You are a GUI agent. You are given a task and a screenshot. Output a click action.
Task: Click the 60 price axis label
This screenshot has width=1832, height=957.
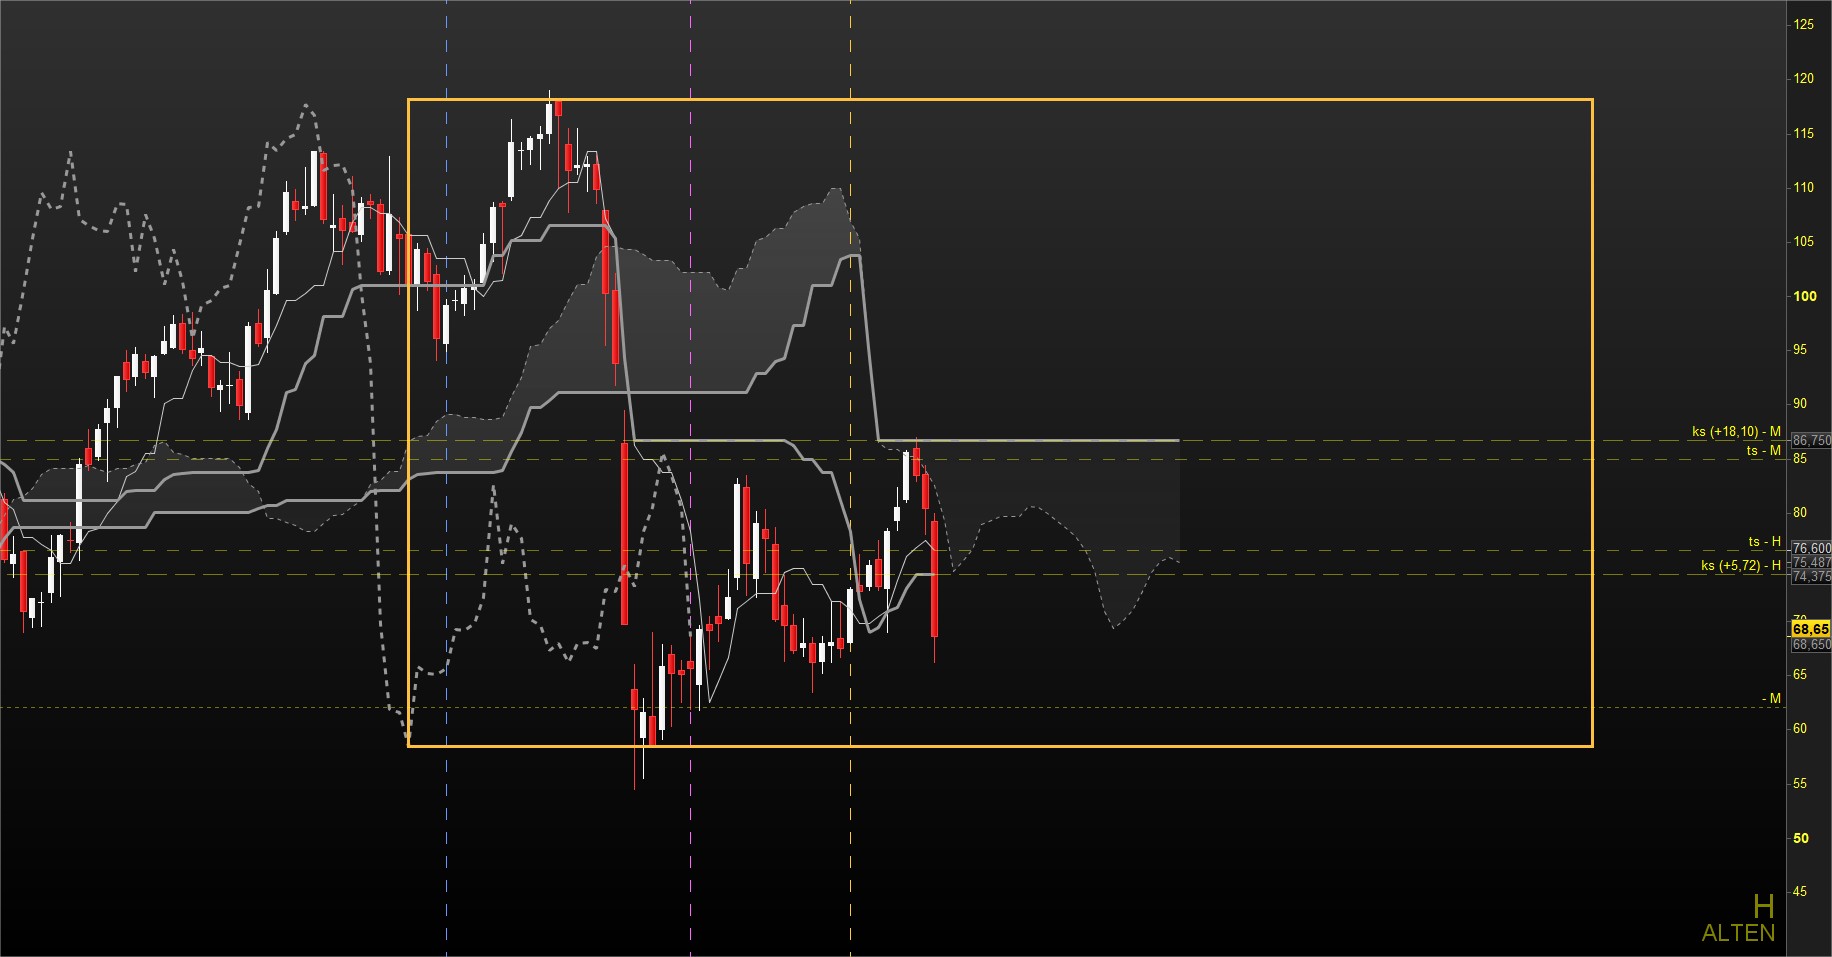click(x=1800, y=729)
